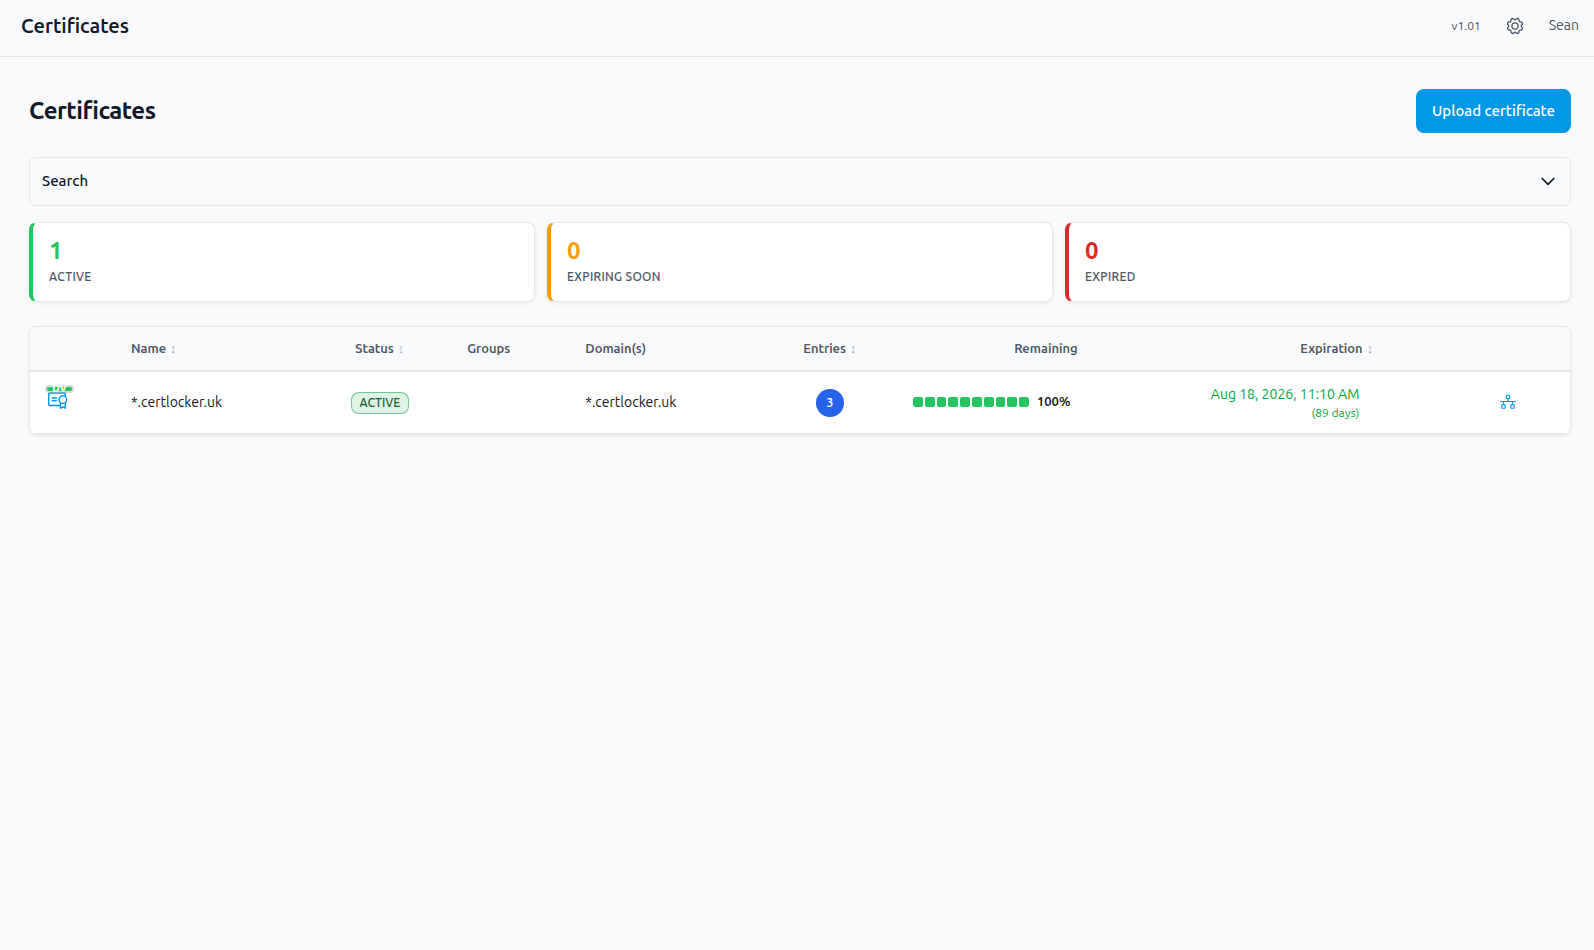Click the Domain(s) column header
Viewport: 1594px width, 950px height.
tap(616, 349)
